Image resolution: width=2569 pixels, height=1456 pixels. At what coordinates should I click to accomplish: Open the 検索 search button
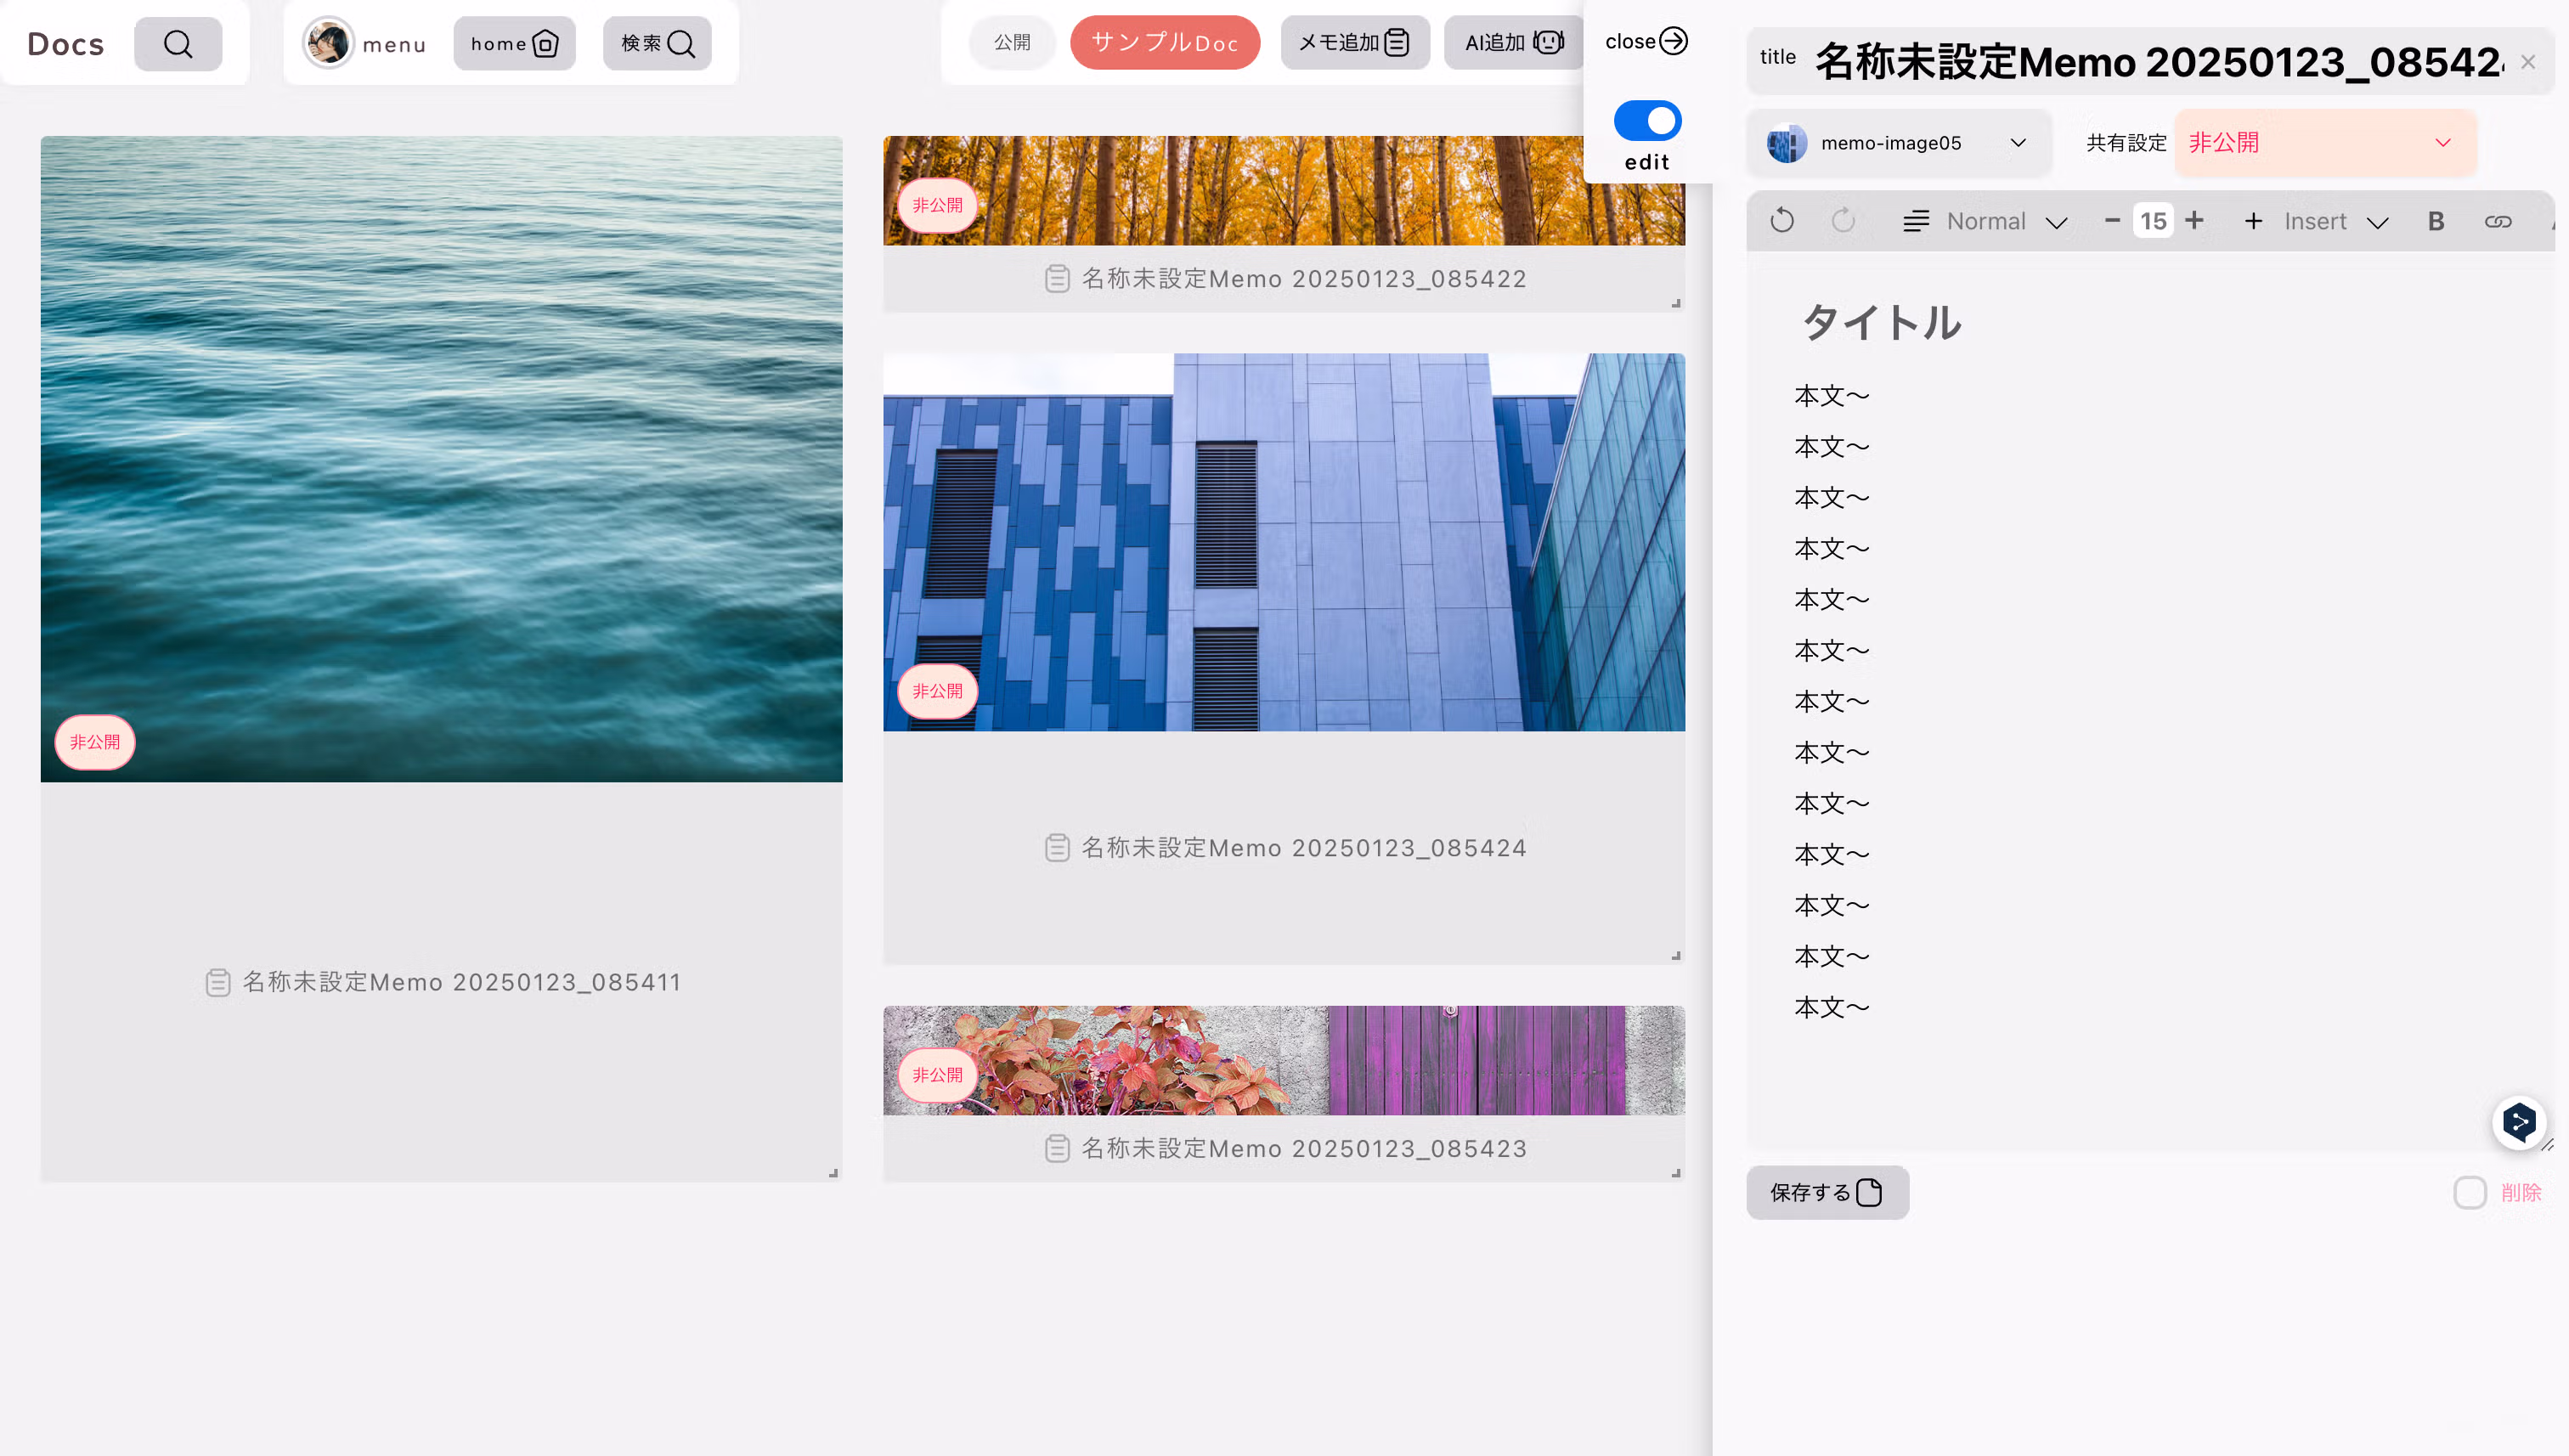click(x=657, y=44)
